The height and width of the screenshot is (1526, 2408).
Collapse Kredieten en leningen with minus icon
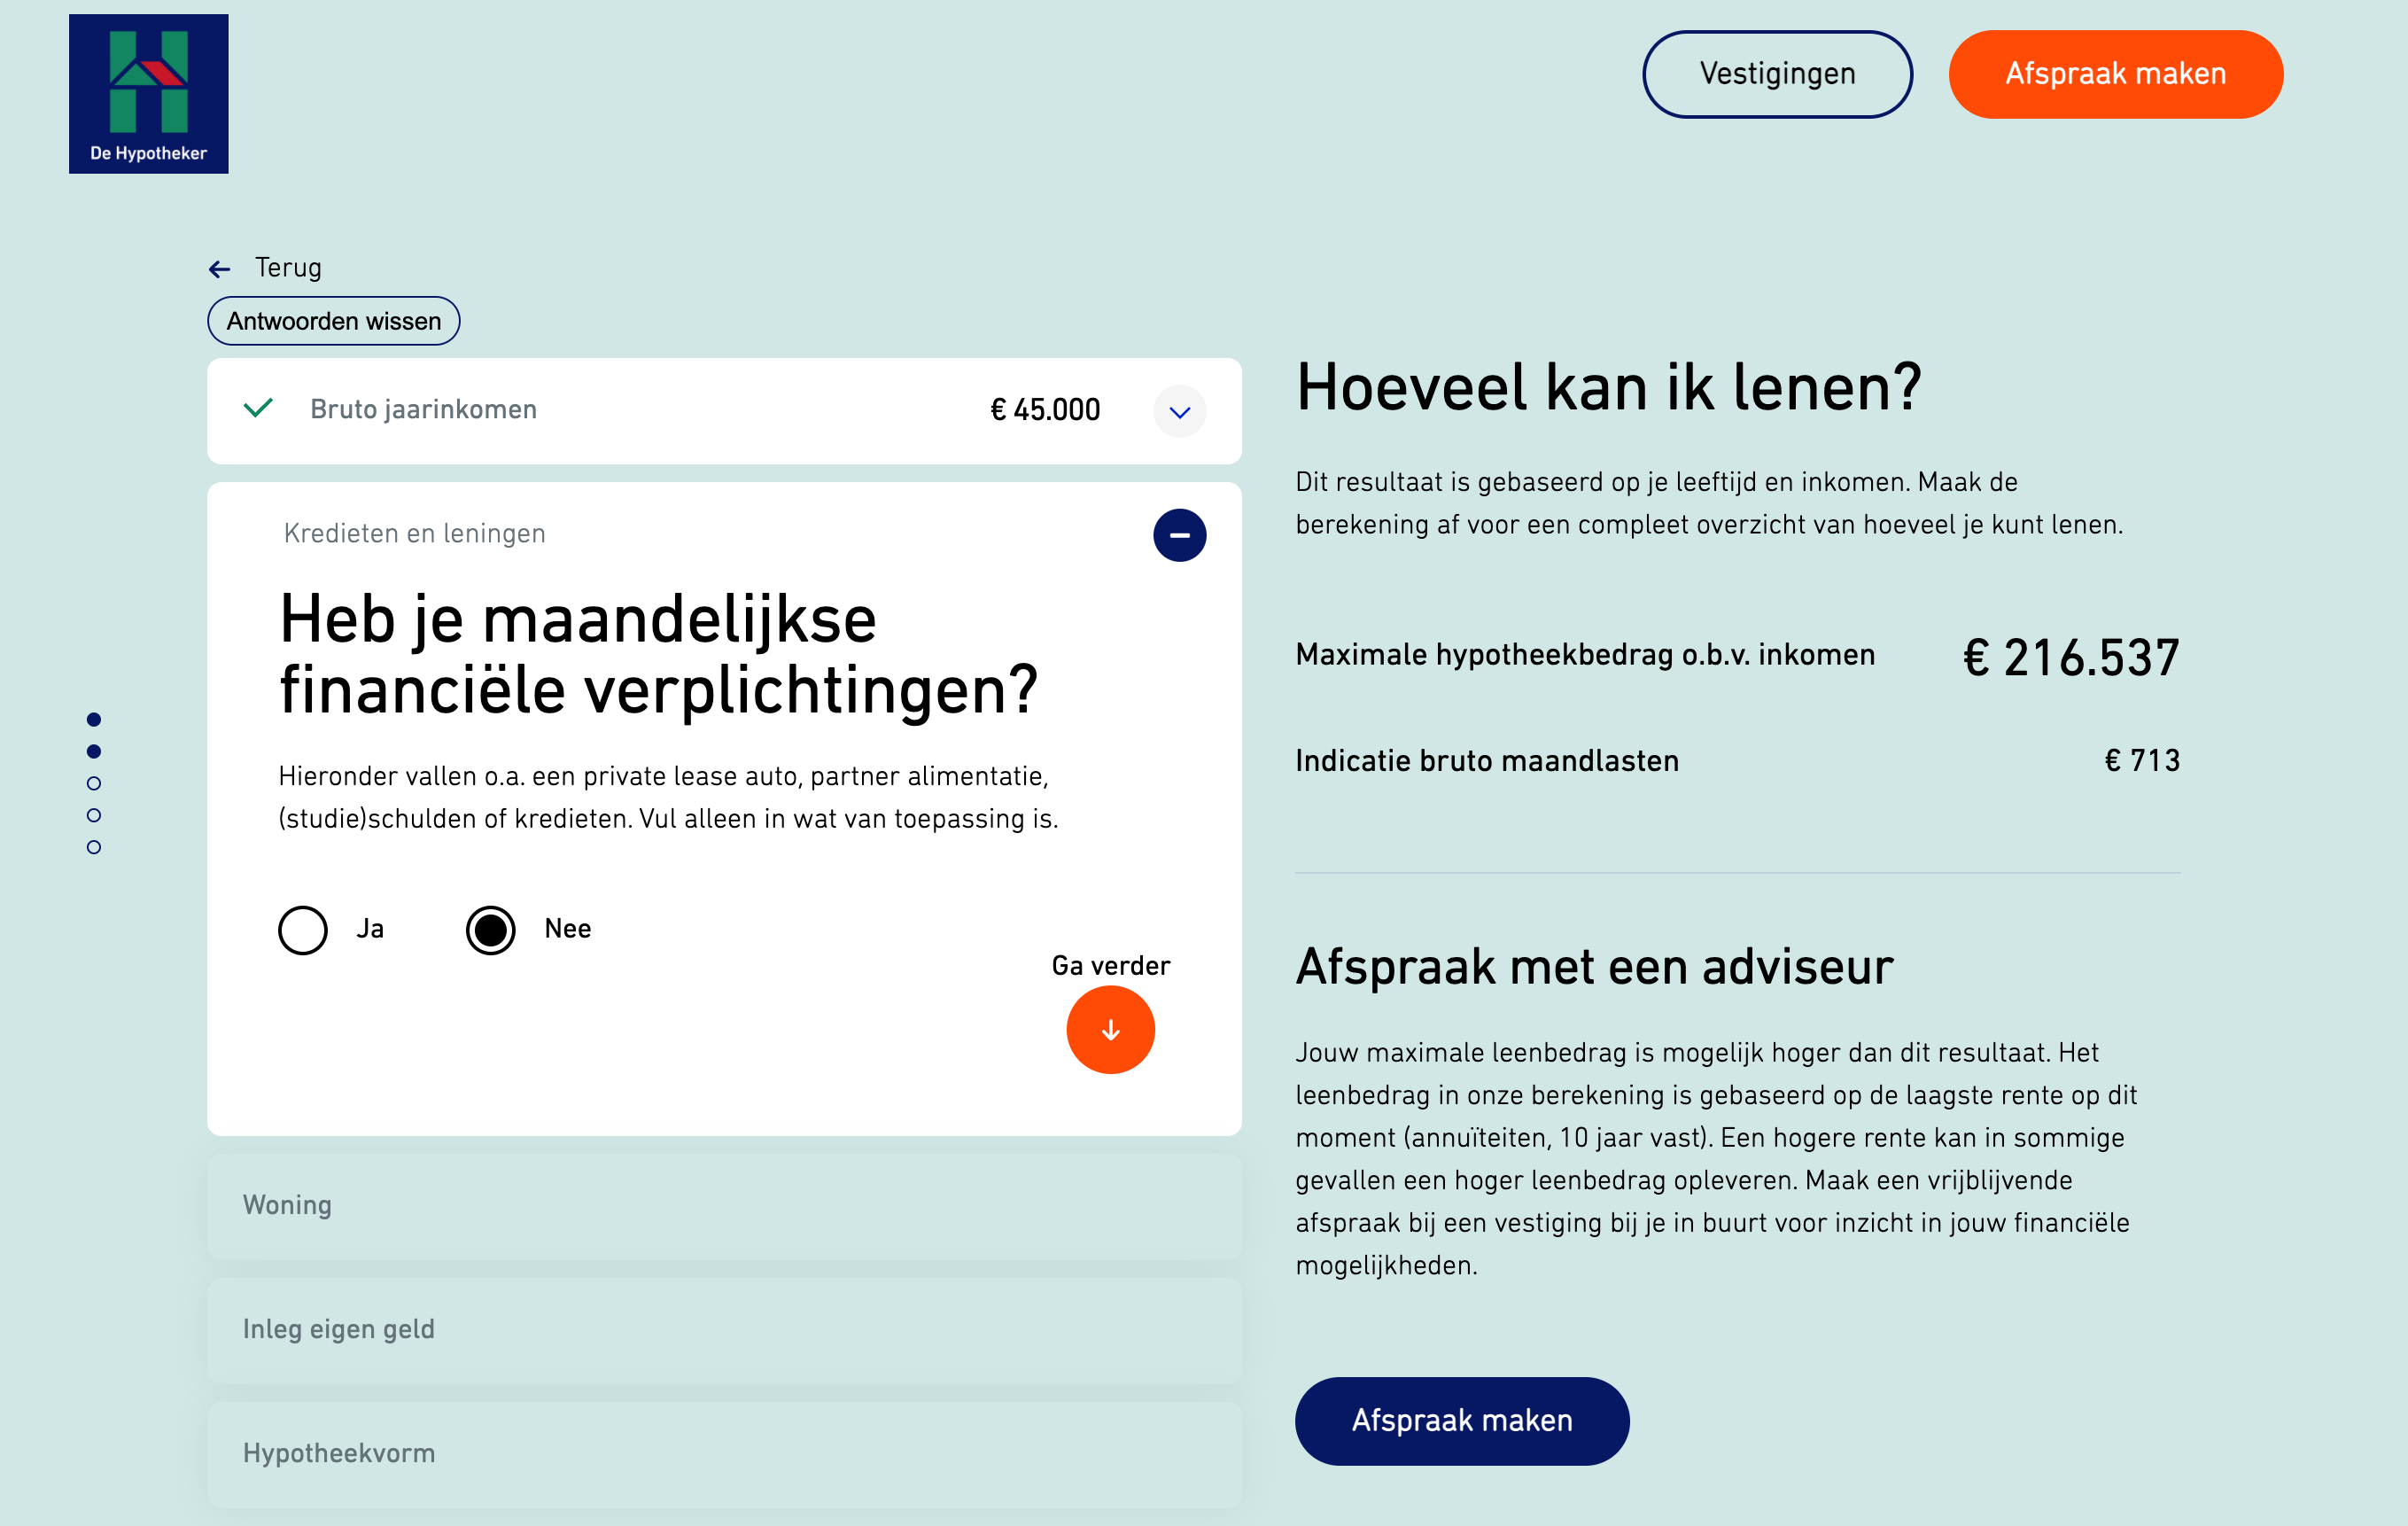tap(1179, 535)
